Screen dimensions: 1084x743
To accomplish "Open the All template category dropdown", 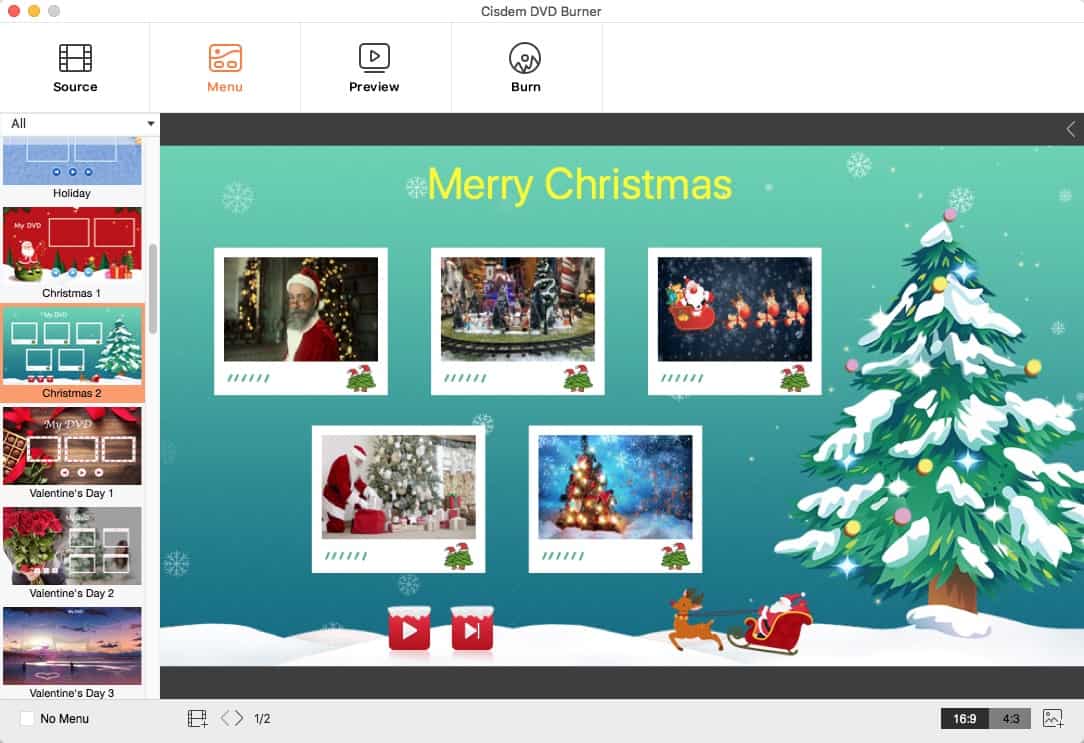I will [80, 124].
